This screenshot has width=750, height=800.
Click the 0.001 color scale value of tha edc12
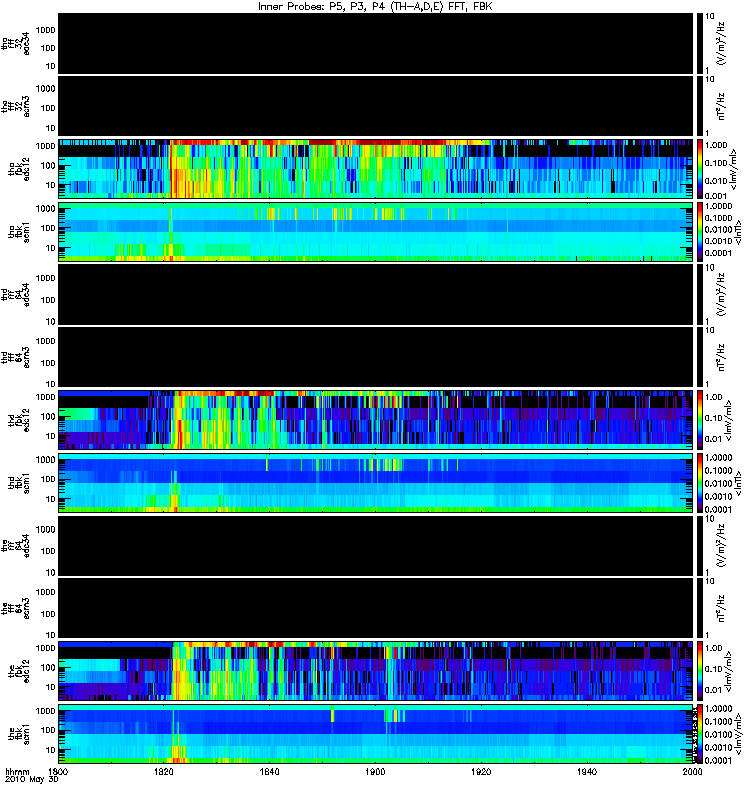click(715, 195)
